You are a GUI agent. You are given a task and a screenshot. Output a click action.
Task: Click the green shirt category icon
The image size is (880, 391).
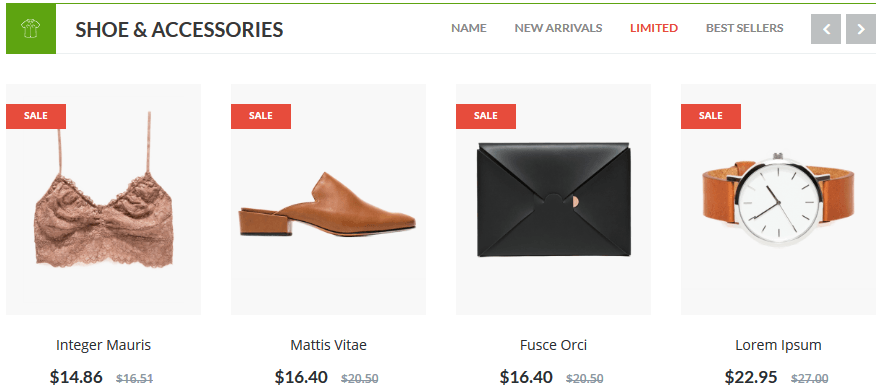tap(31, 29)
